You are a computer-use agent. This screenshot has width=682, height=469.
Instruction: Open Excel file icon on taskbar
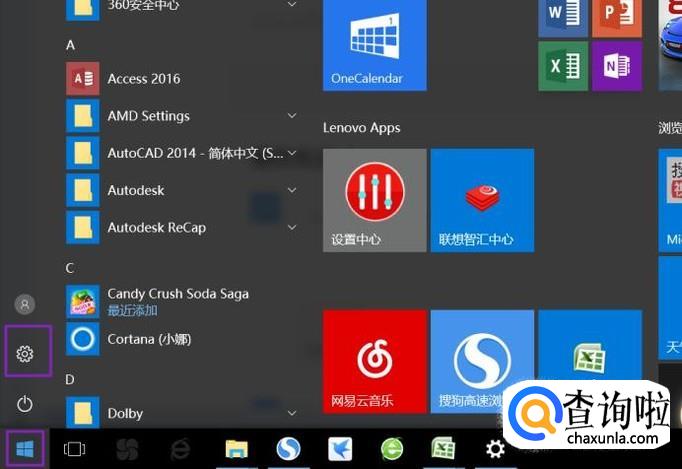click(443, 449)
